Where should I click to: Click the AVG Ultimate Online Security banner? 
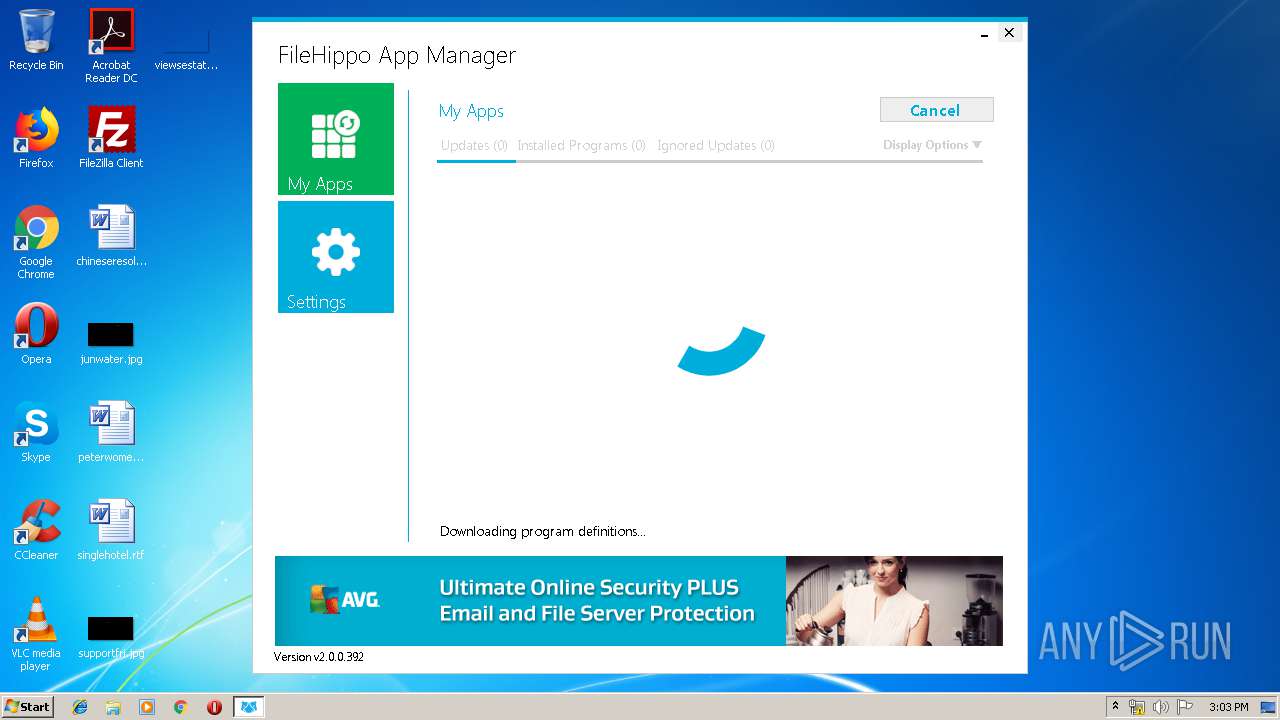point(638,601)
